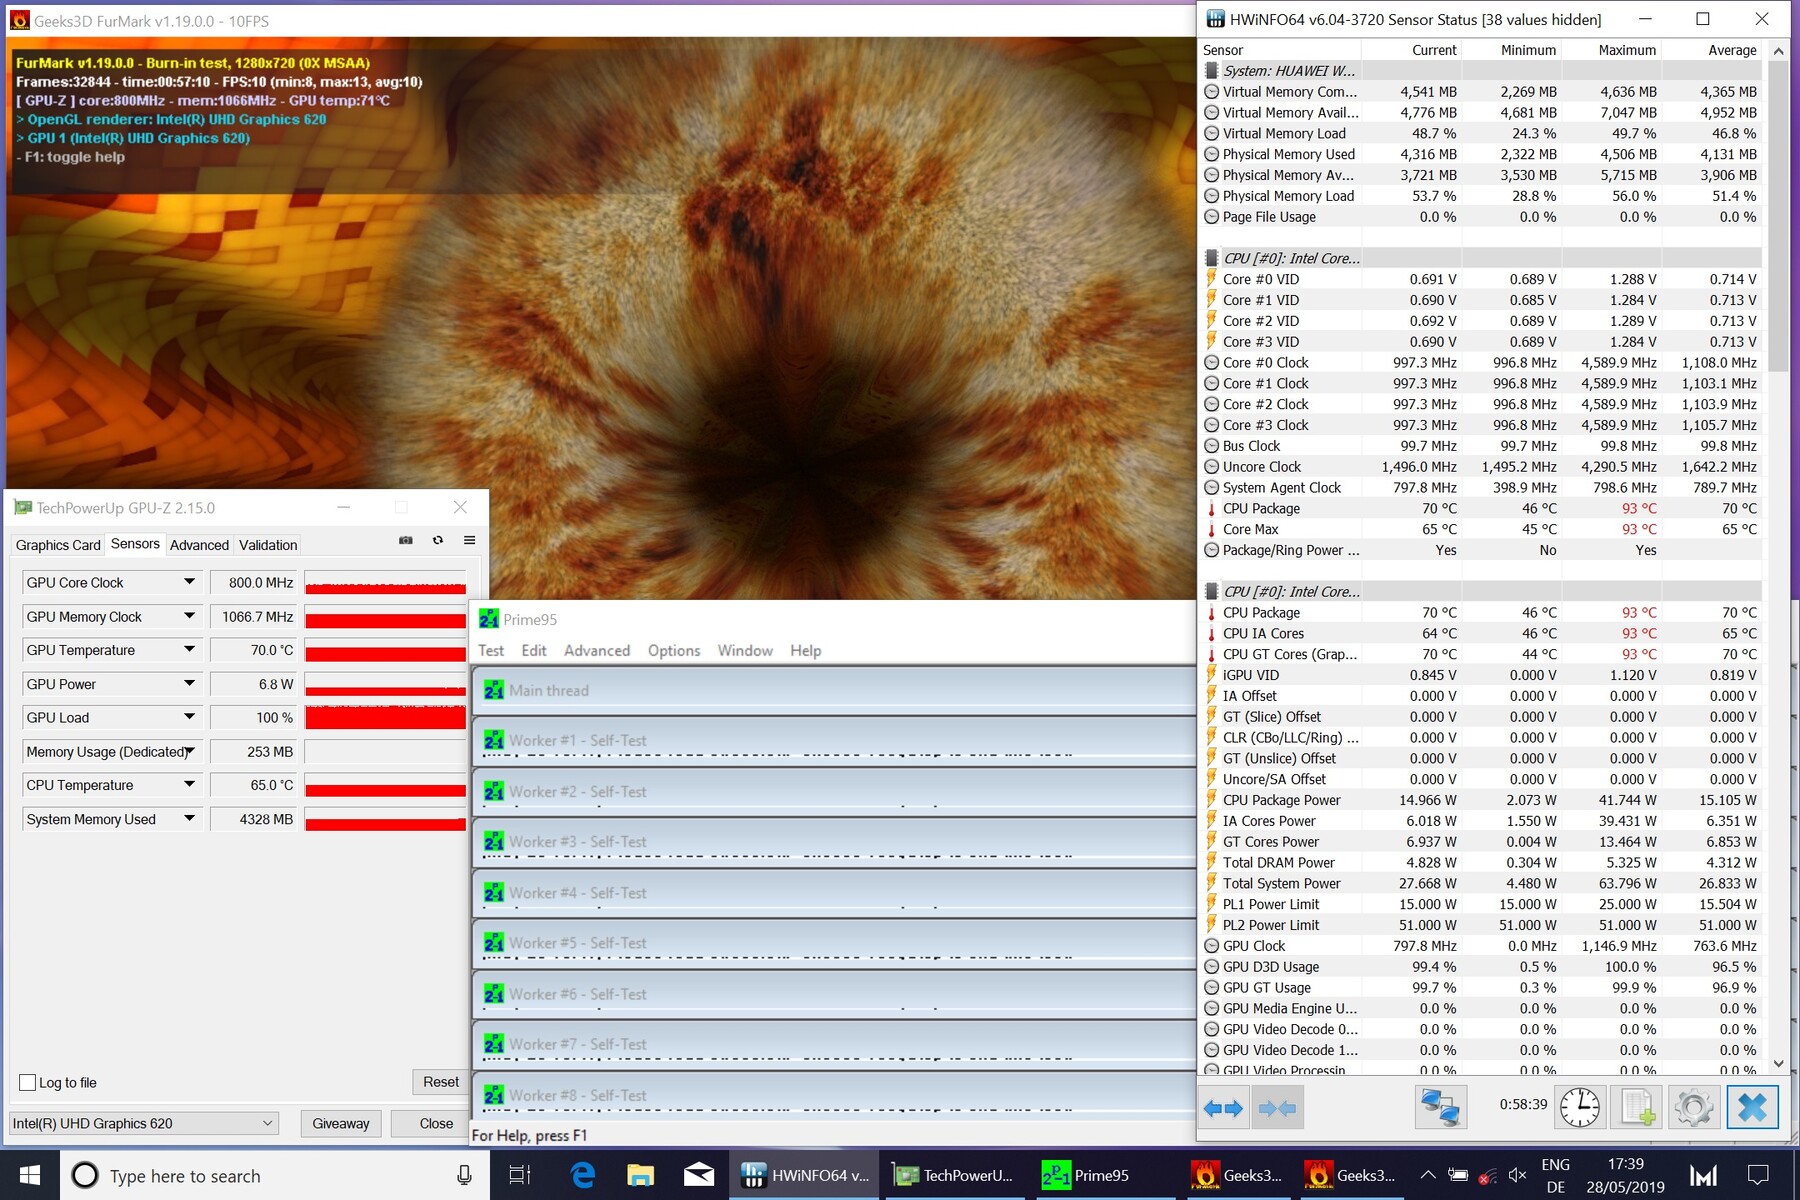The height and width of the screenshot is (1200, 1800).
Task: Click the Windows search box
Action: [275, 1175]
